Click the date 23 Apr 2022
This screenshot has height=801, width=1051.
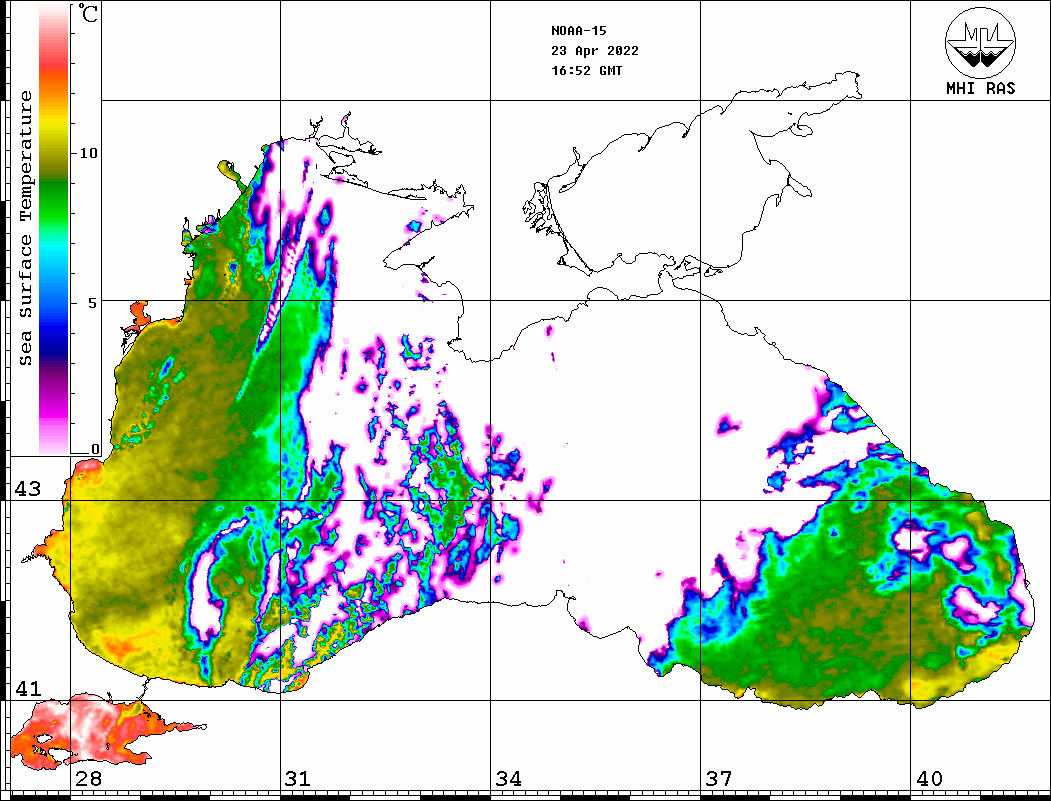tap(595, 51)
